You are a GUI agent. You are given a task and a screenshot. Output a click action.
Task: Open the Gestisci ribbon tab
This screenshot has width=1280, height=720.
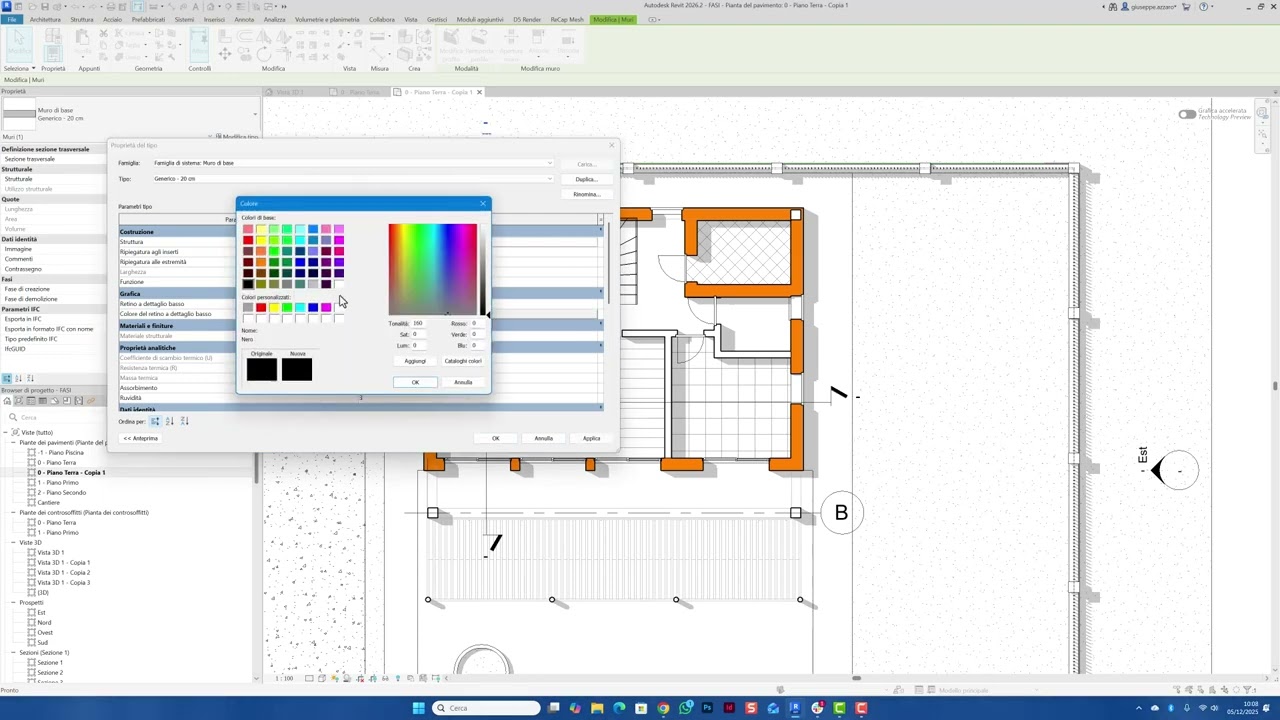point(437,19)
